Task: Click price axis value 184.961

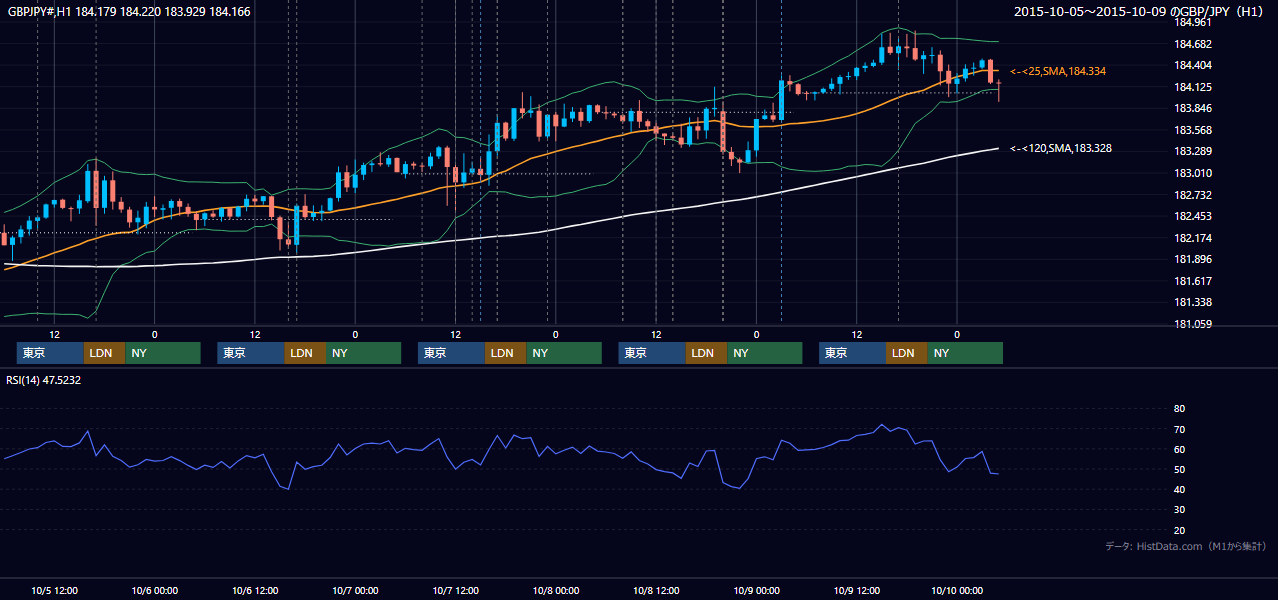Action: (1193, 22)
